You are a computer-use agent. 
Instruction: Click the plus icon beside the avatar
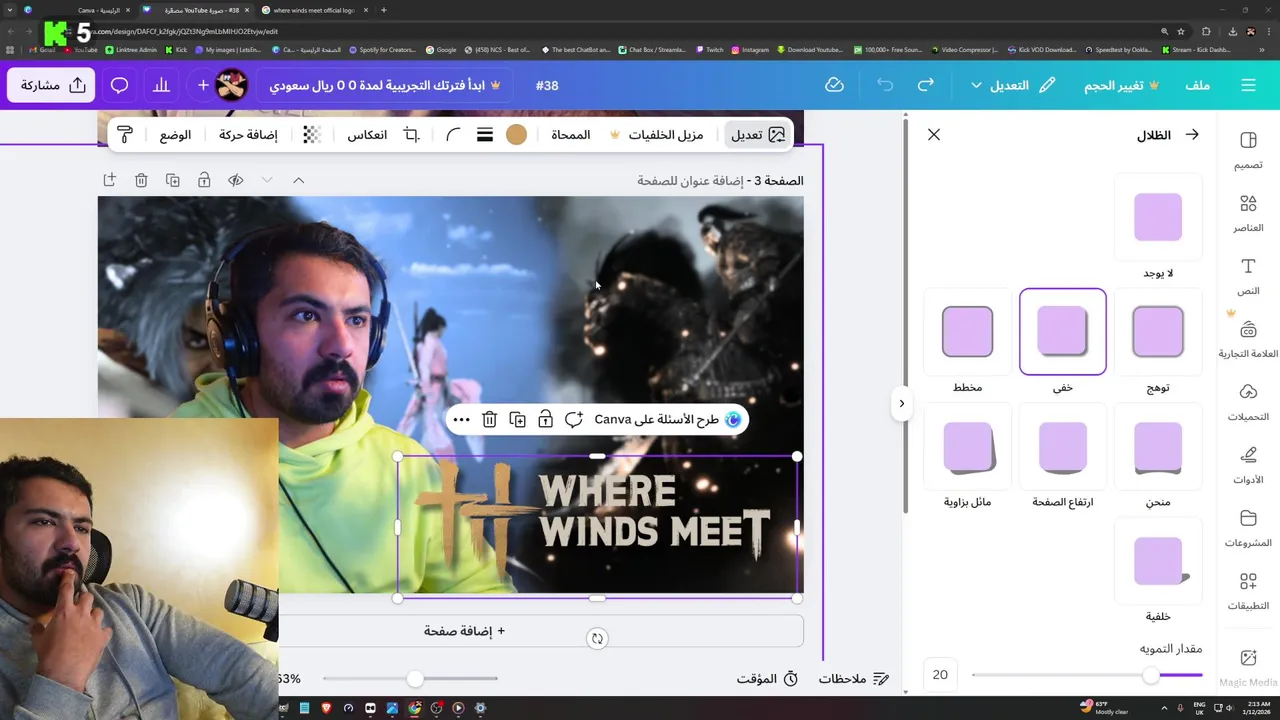tap(203, 85)
